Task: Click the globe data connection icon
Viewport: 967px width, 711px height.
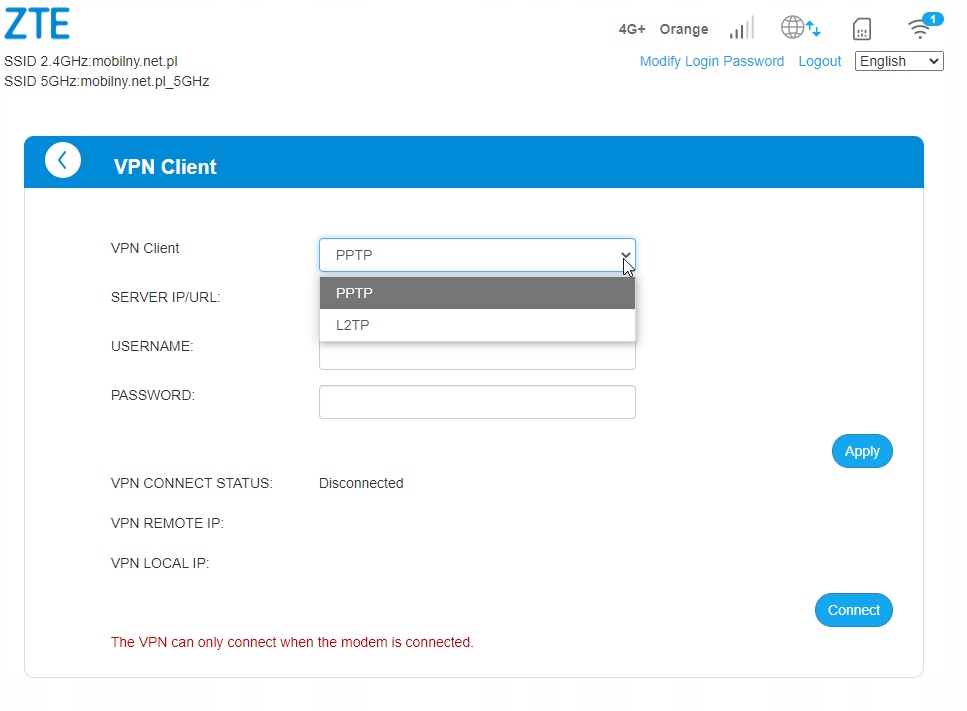Action: [x=800, y=28]
